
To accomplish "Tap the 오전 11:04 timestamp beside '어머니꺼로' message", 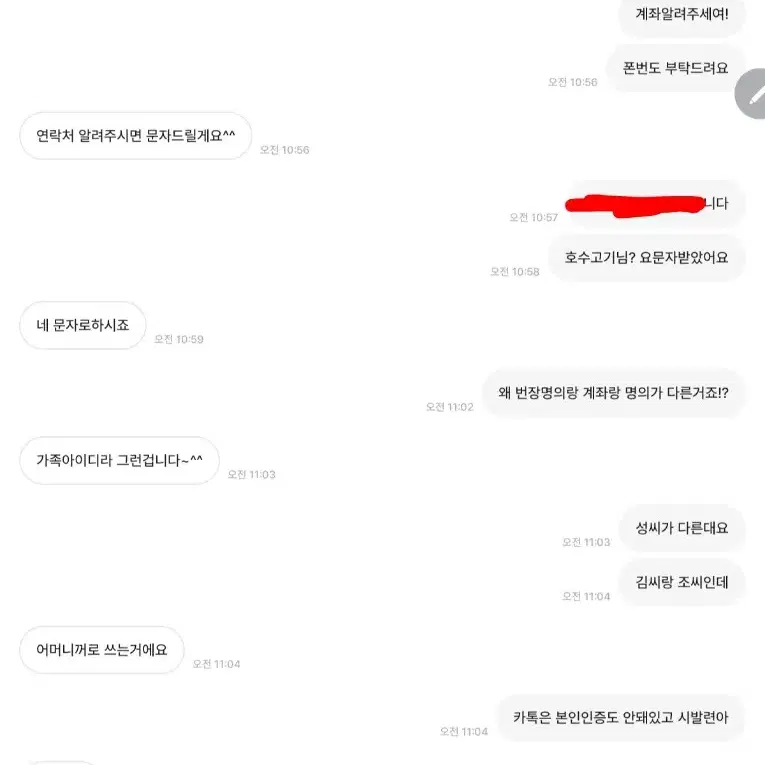I will point(216,664).
